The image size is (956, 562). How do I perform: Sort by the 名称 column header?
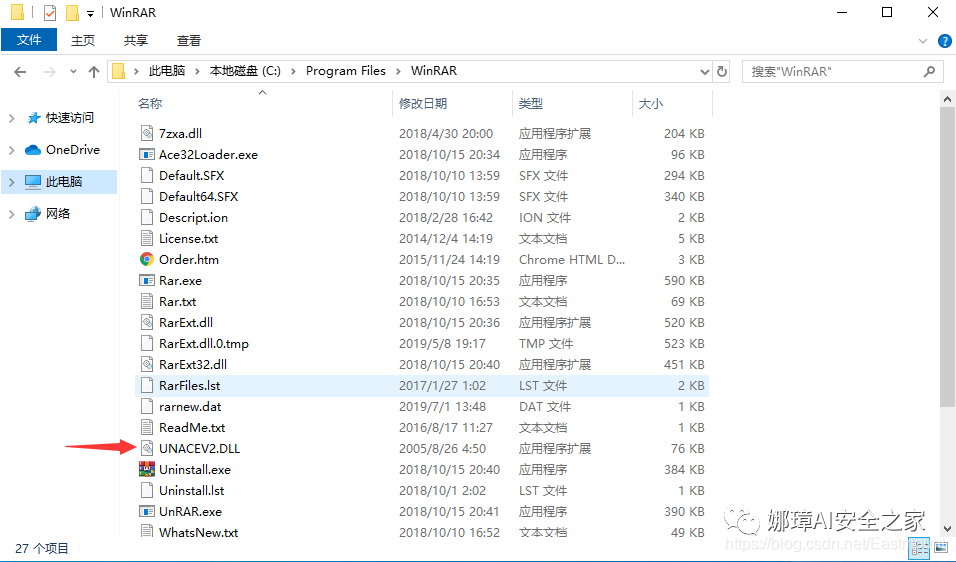150,104
